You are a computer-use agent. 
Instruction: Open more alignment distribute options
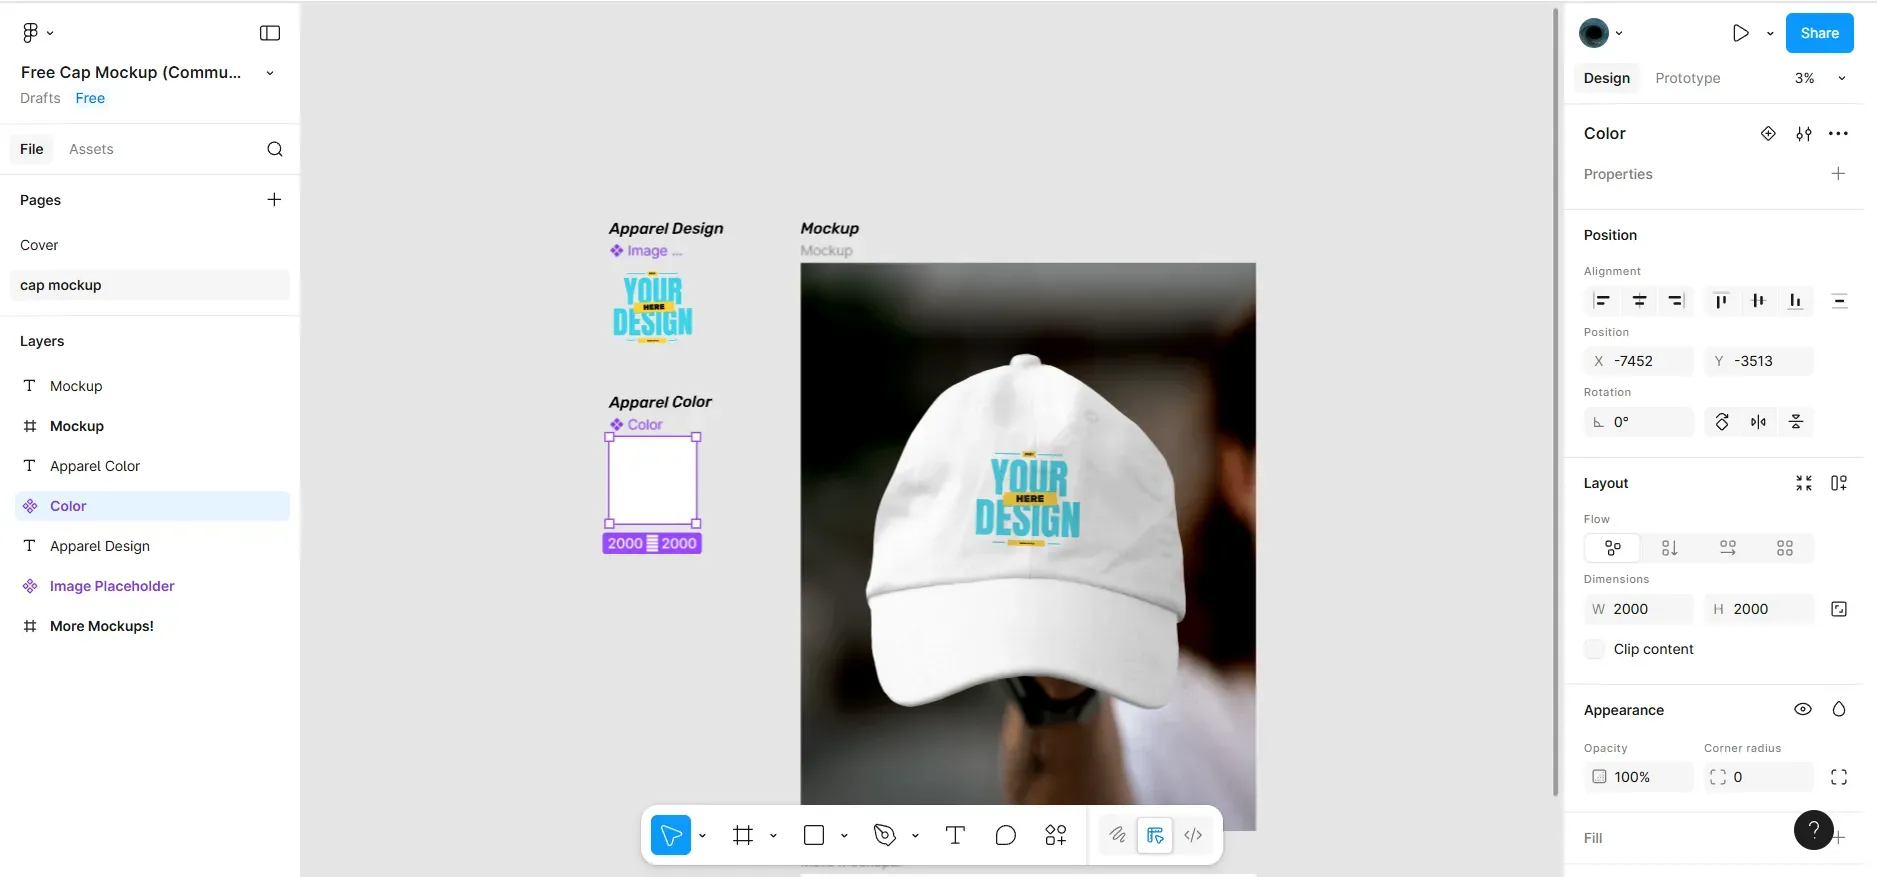[x=1839, y=301]
